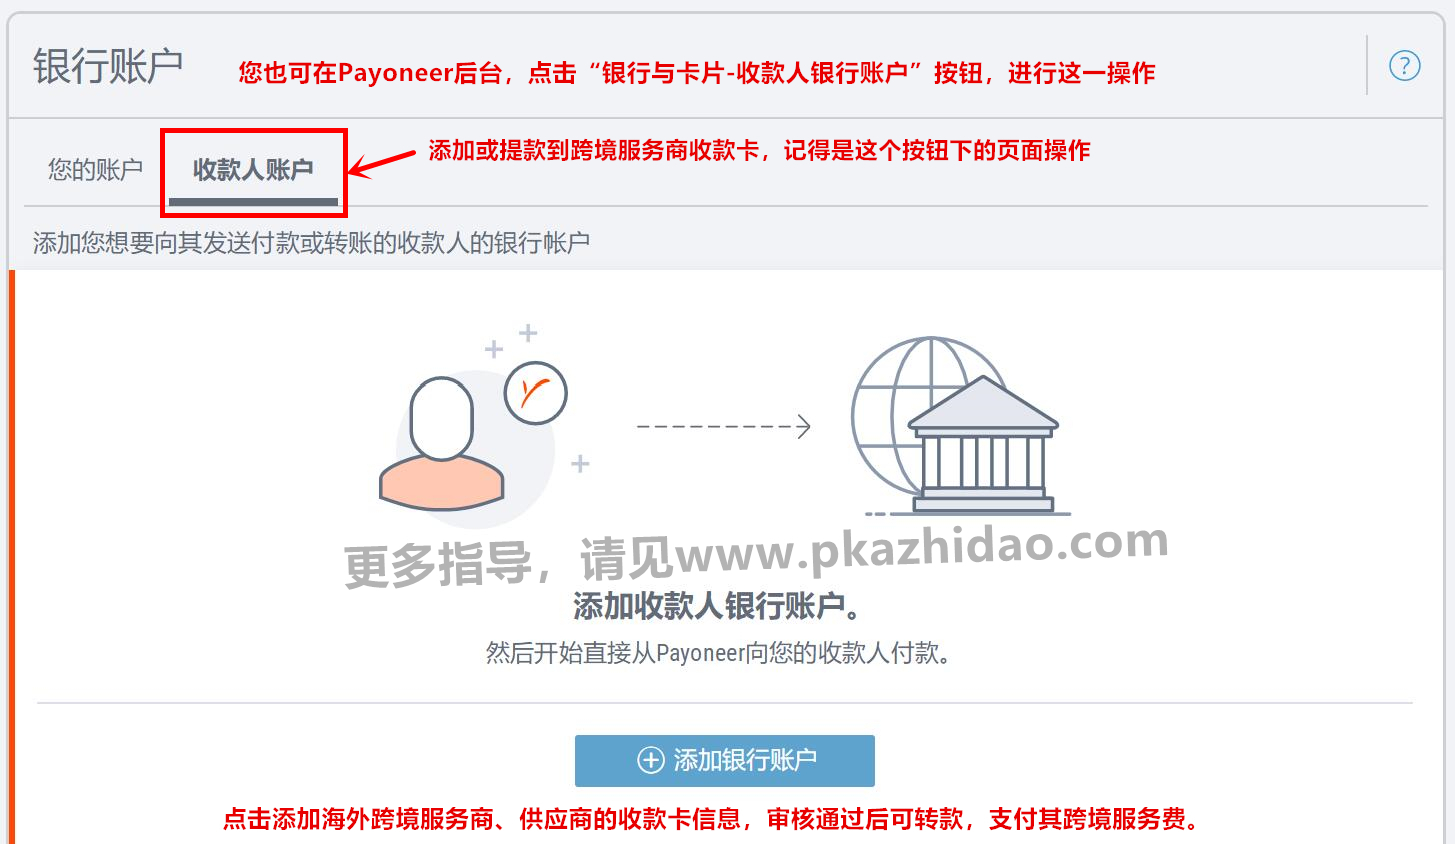
Task: Click the 银行账户 page heading
Action: [108, 66]
